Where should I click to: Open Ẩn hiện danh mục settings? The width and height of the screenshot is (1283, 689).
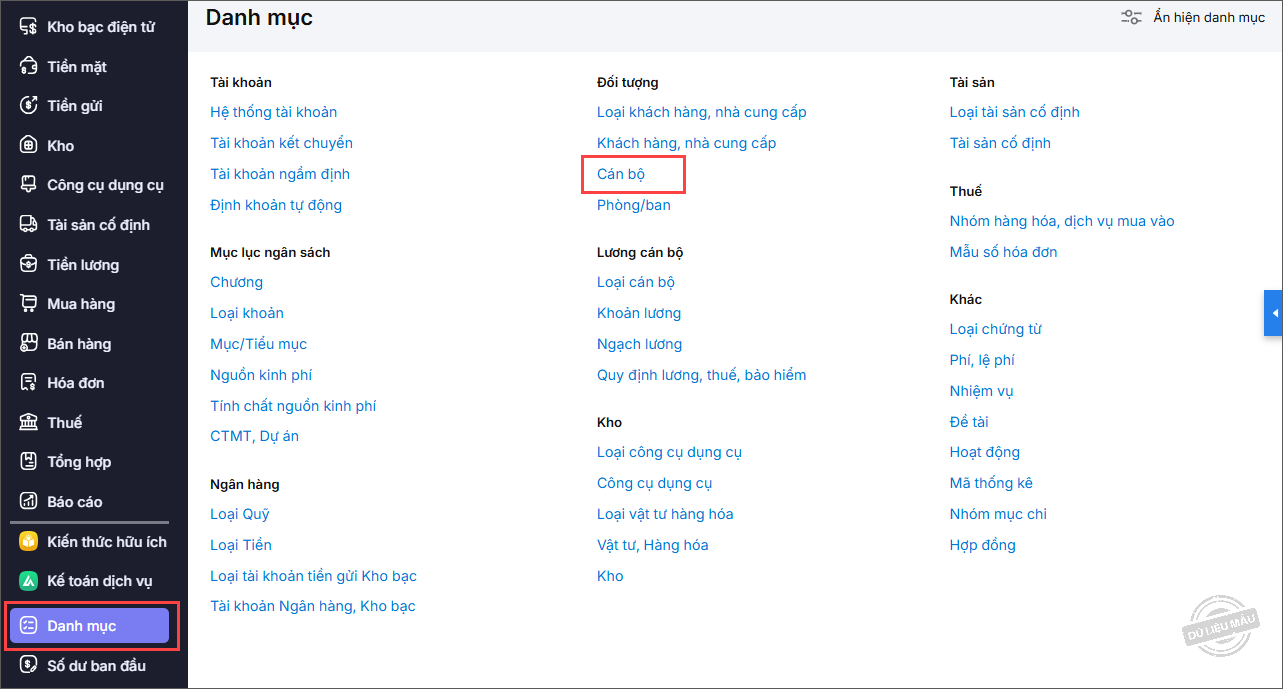1208,17
